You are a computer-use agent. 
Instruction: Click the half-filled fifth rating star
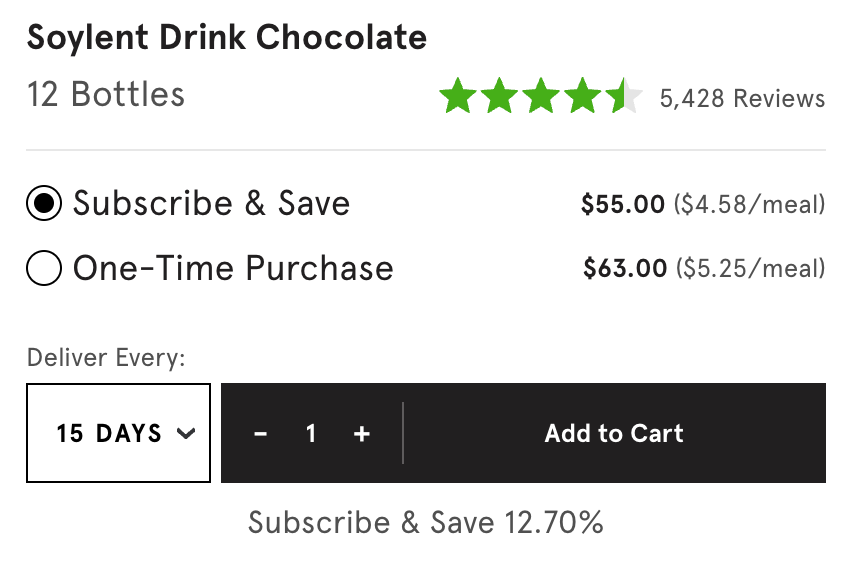(624, 96)
